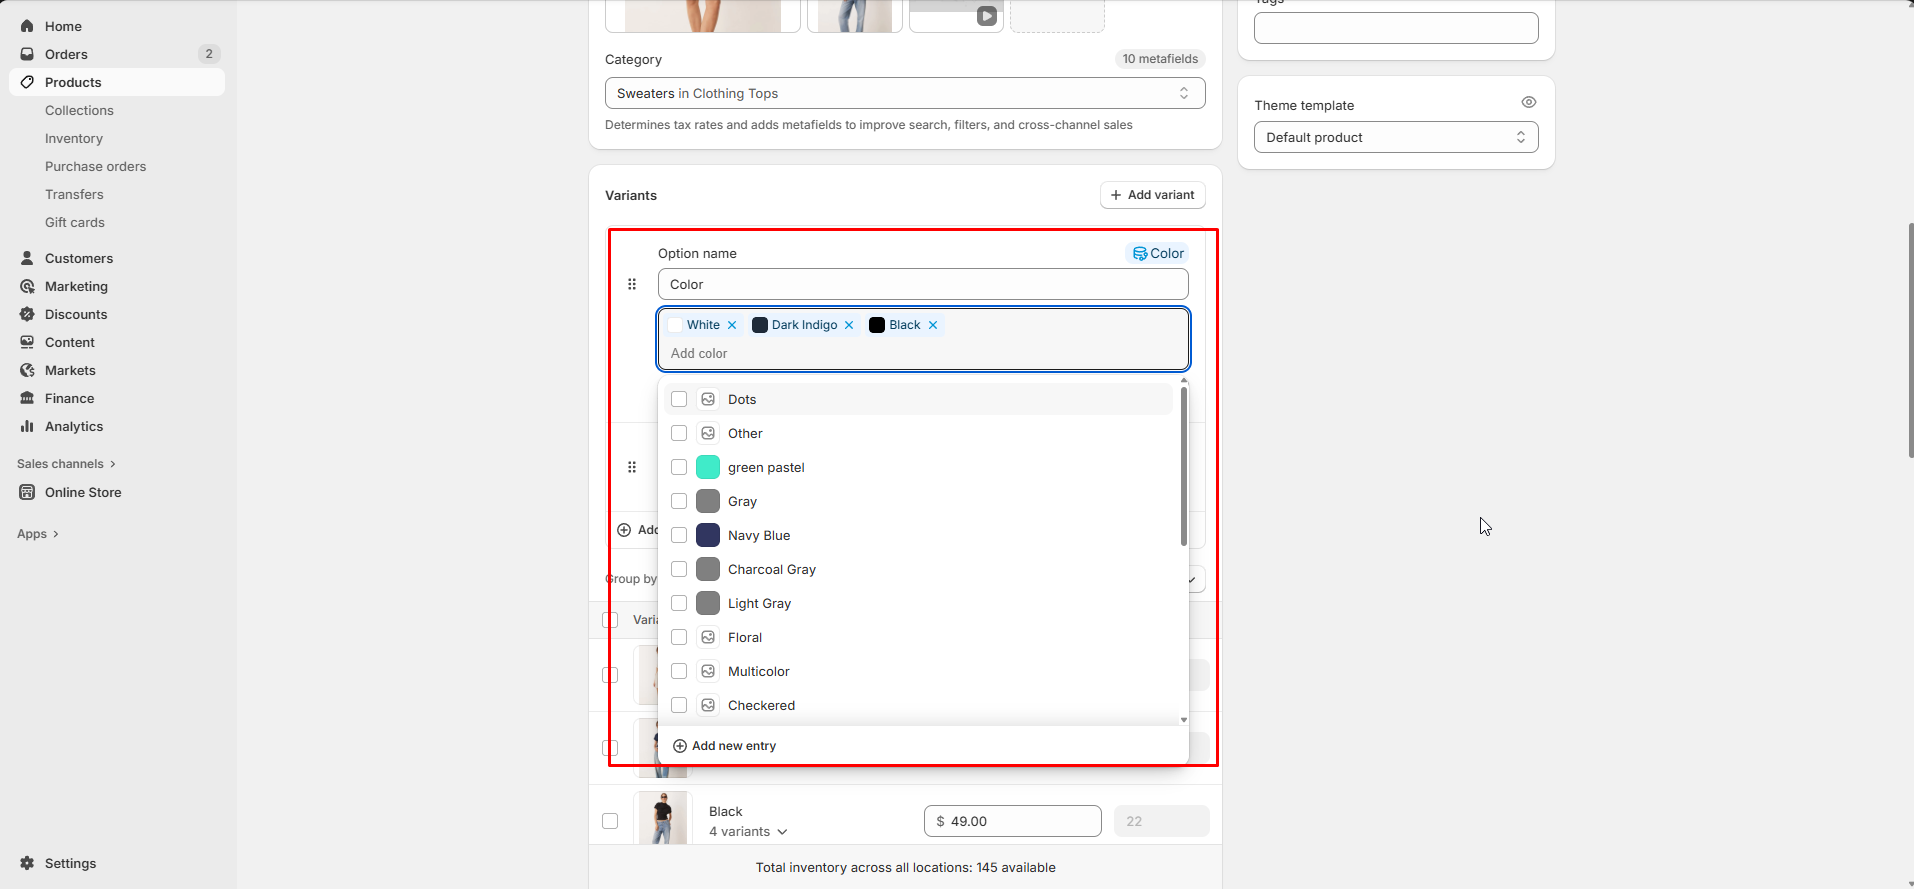Expand the Black 4 variants group
Viewport: 1914px width, 889px height.
coord(748,831)
